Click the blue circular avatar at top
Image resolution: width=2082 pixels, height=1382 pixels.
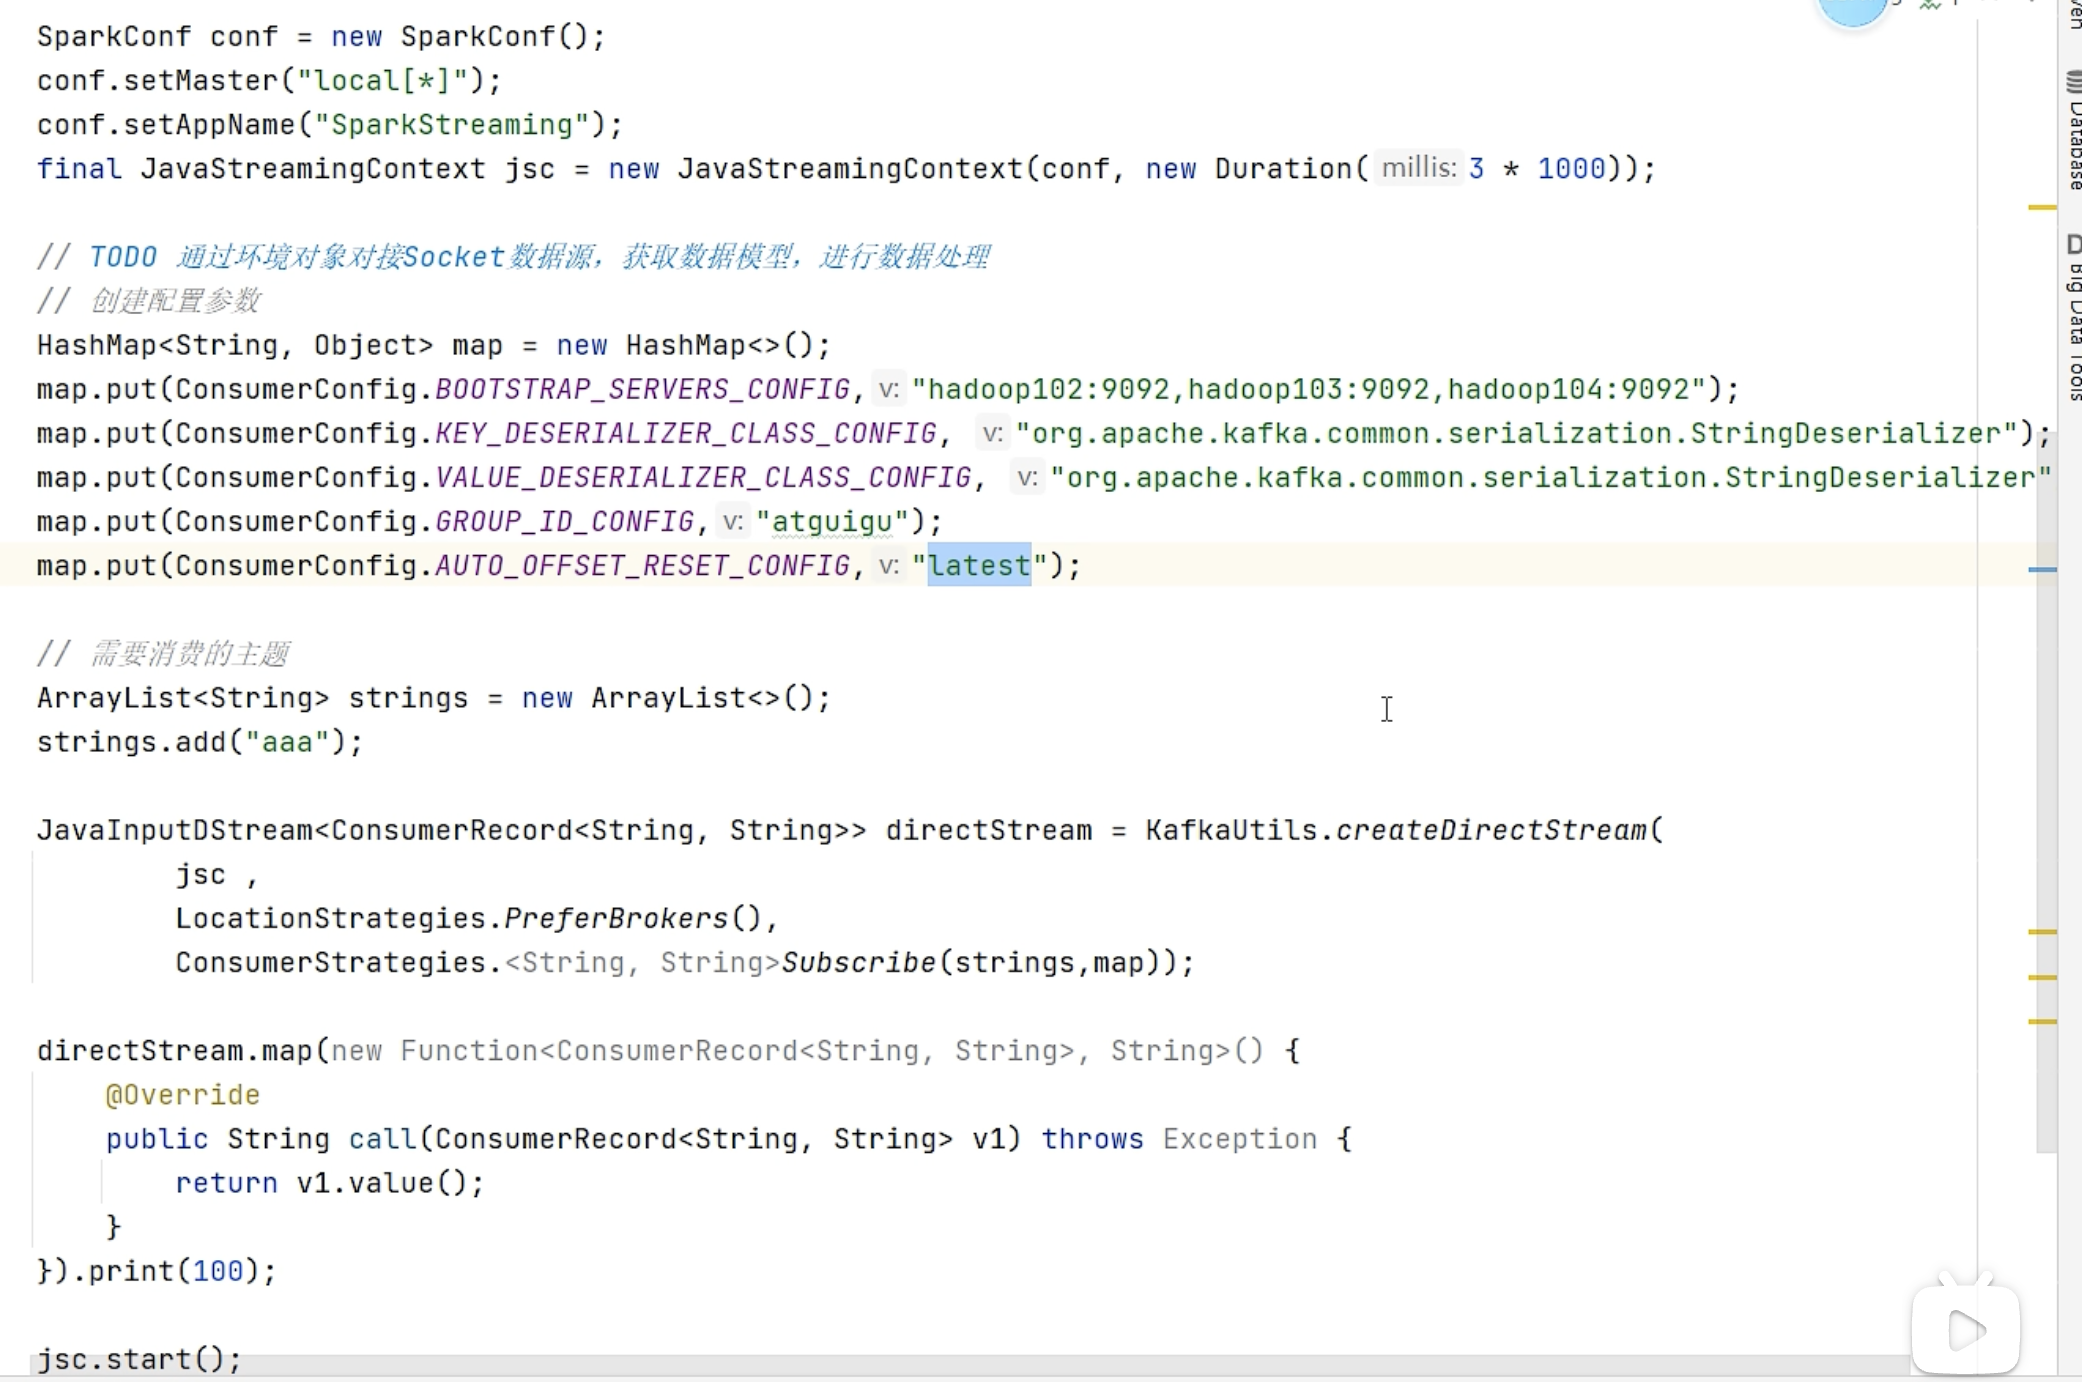[x=1851, y=10]
